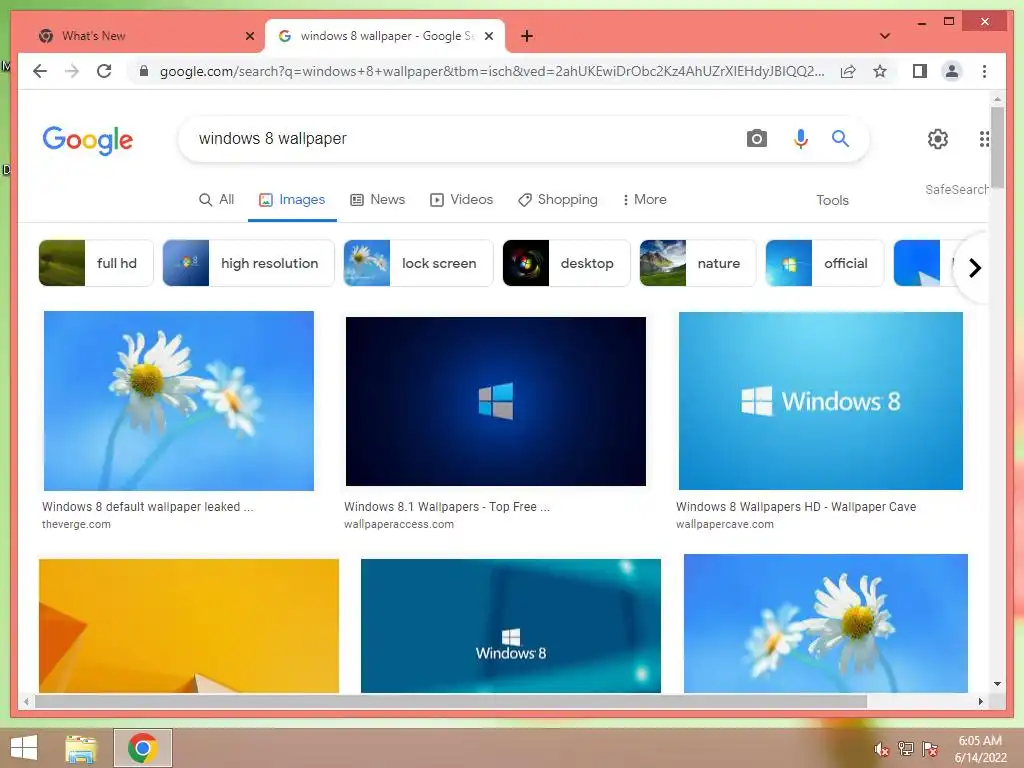Open the Google apps grid

984,138
